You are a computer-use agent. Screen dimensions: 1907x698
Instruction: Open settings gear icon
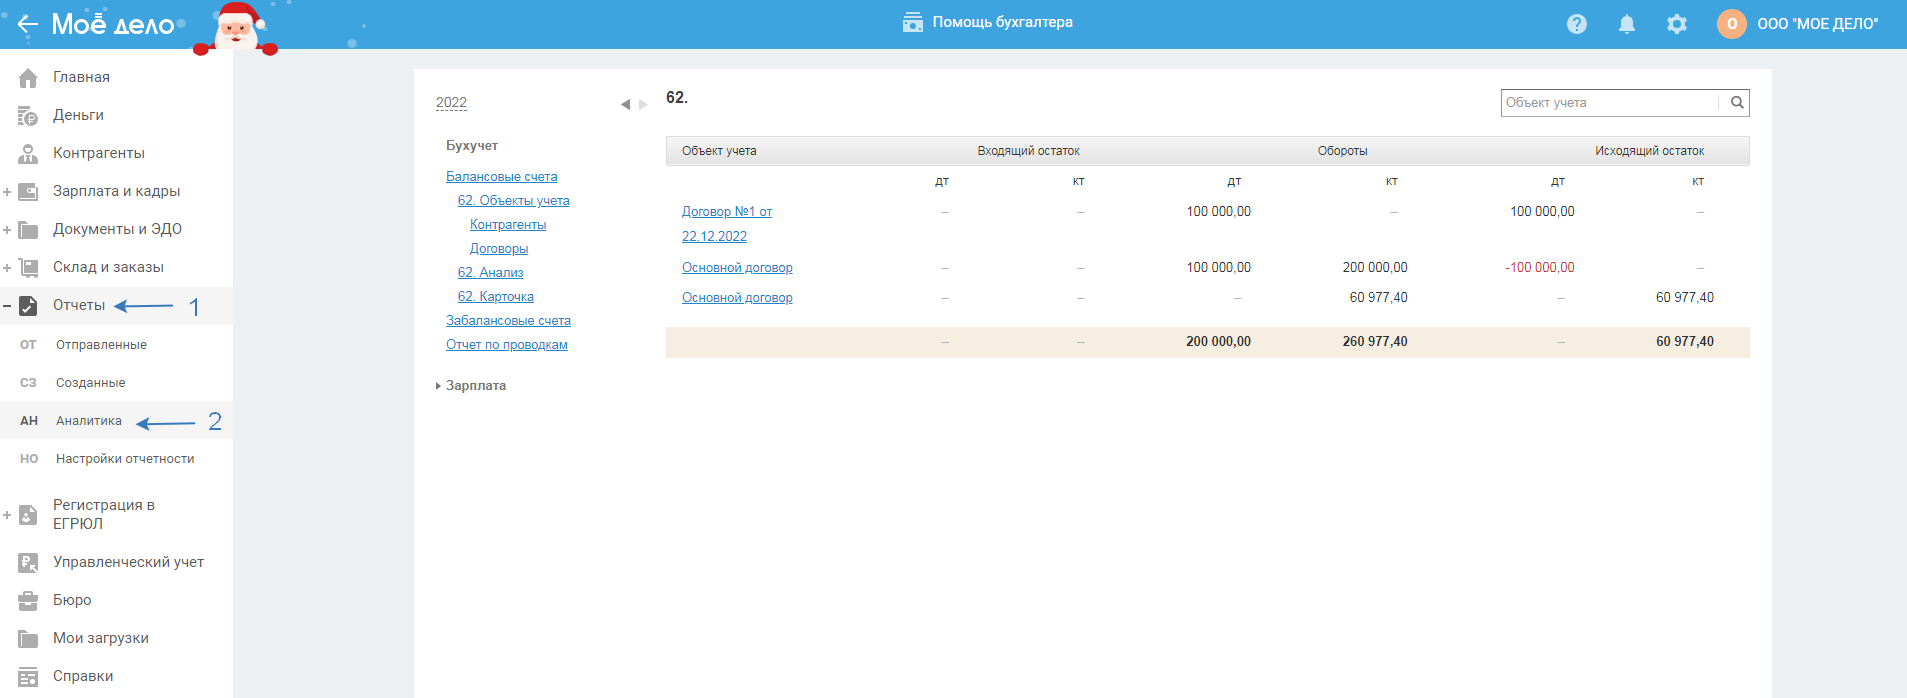coord(1677,24)
